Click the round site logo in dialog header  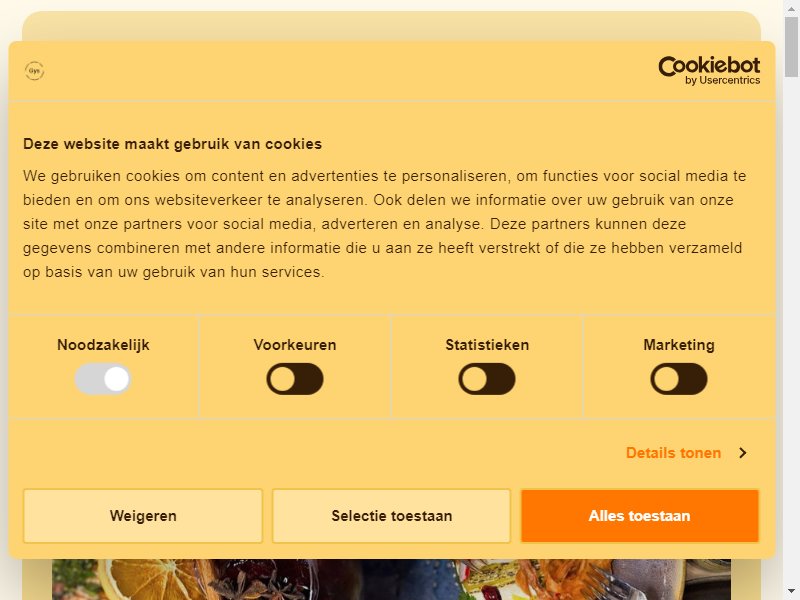coord(34,70)
